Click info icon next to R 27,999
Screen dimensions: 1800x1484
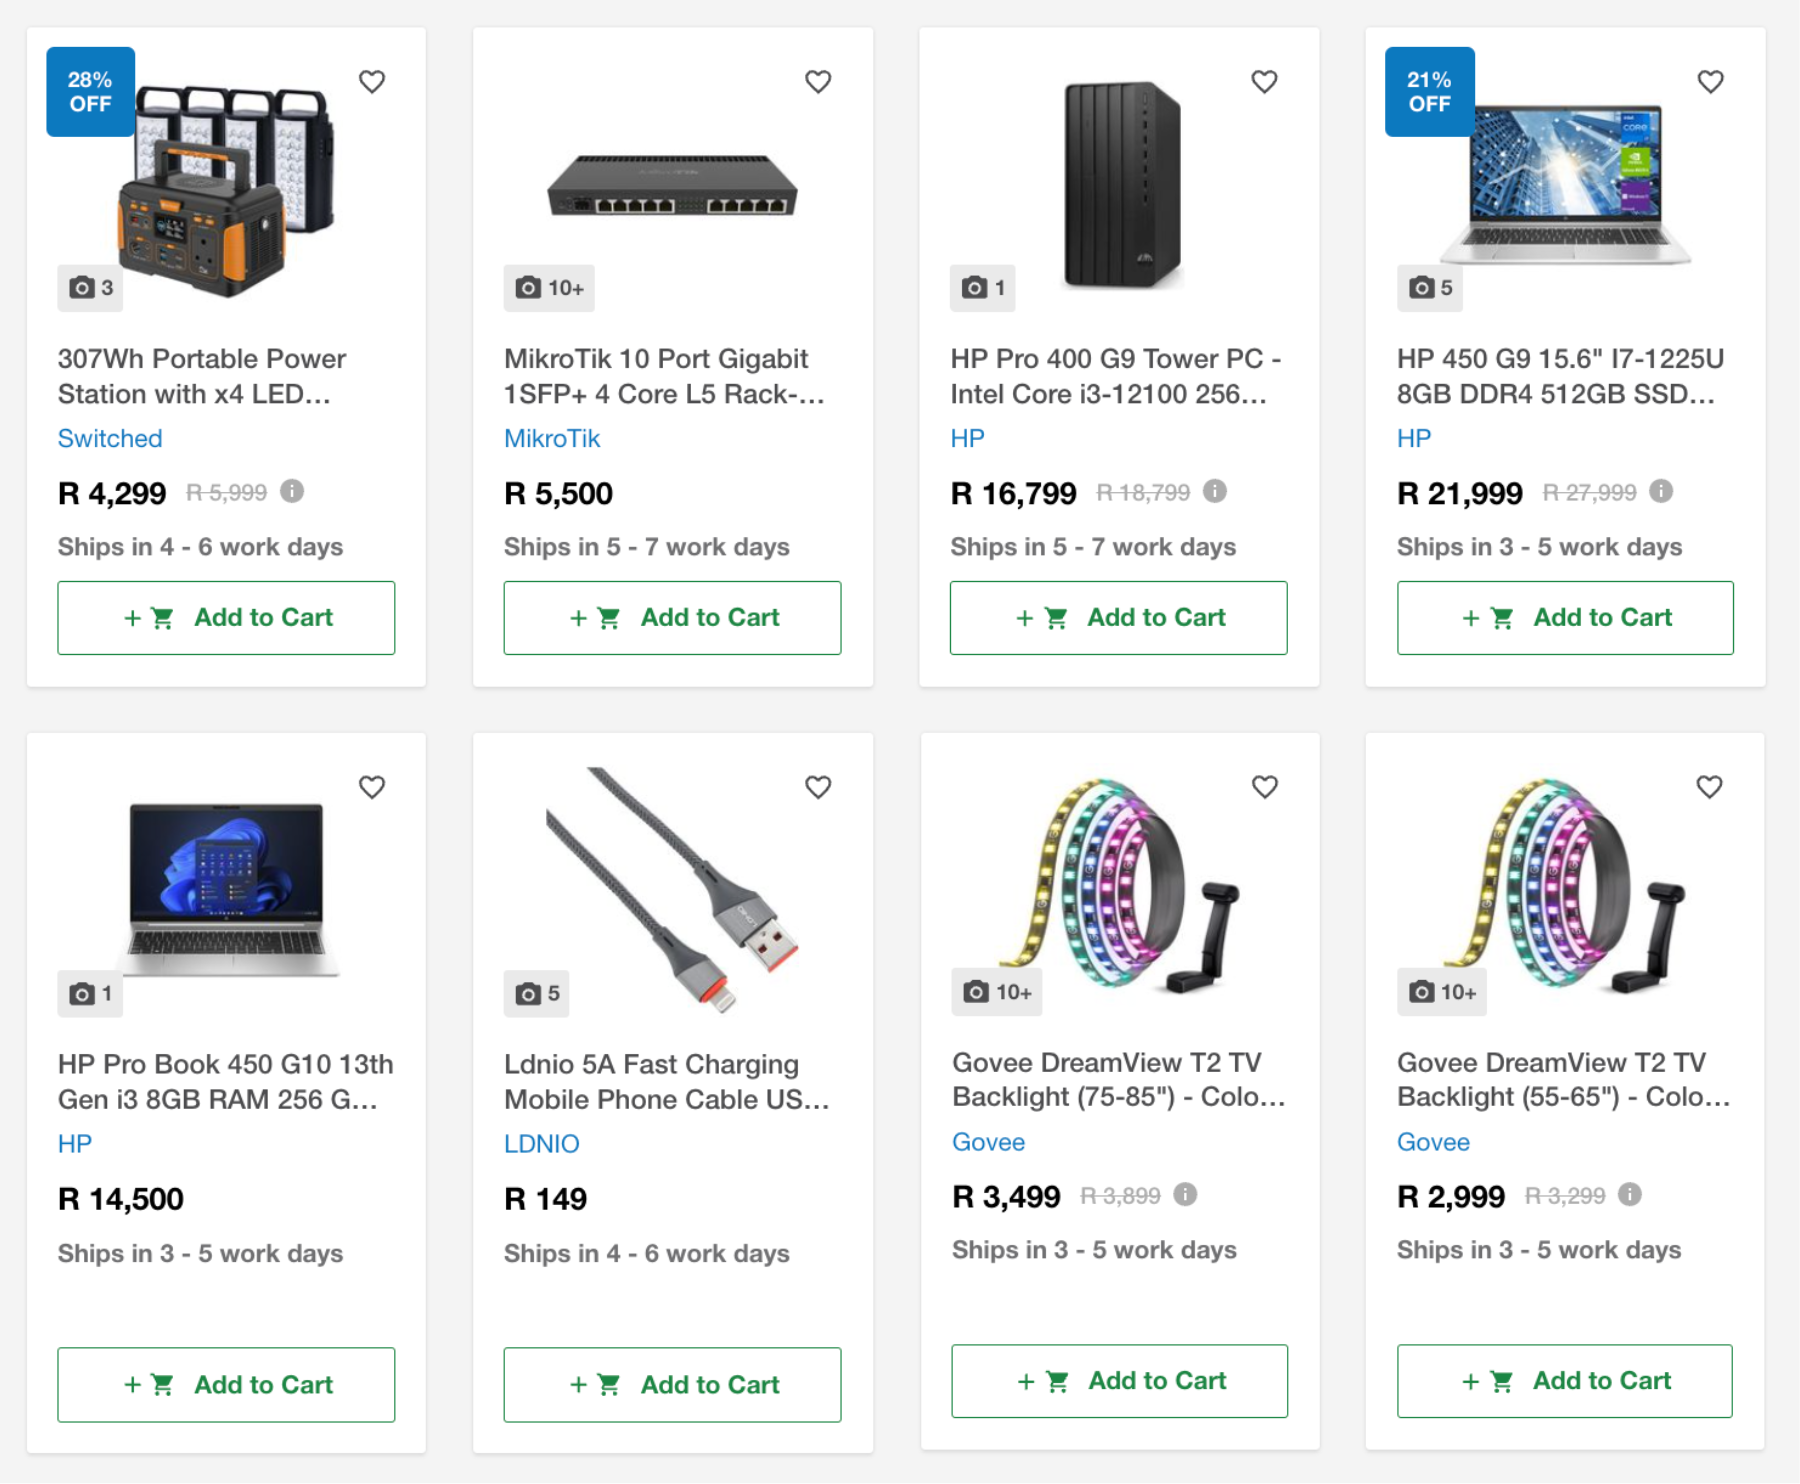[1661, 491]
